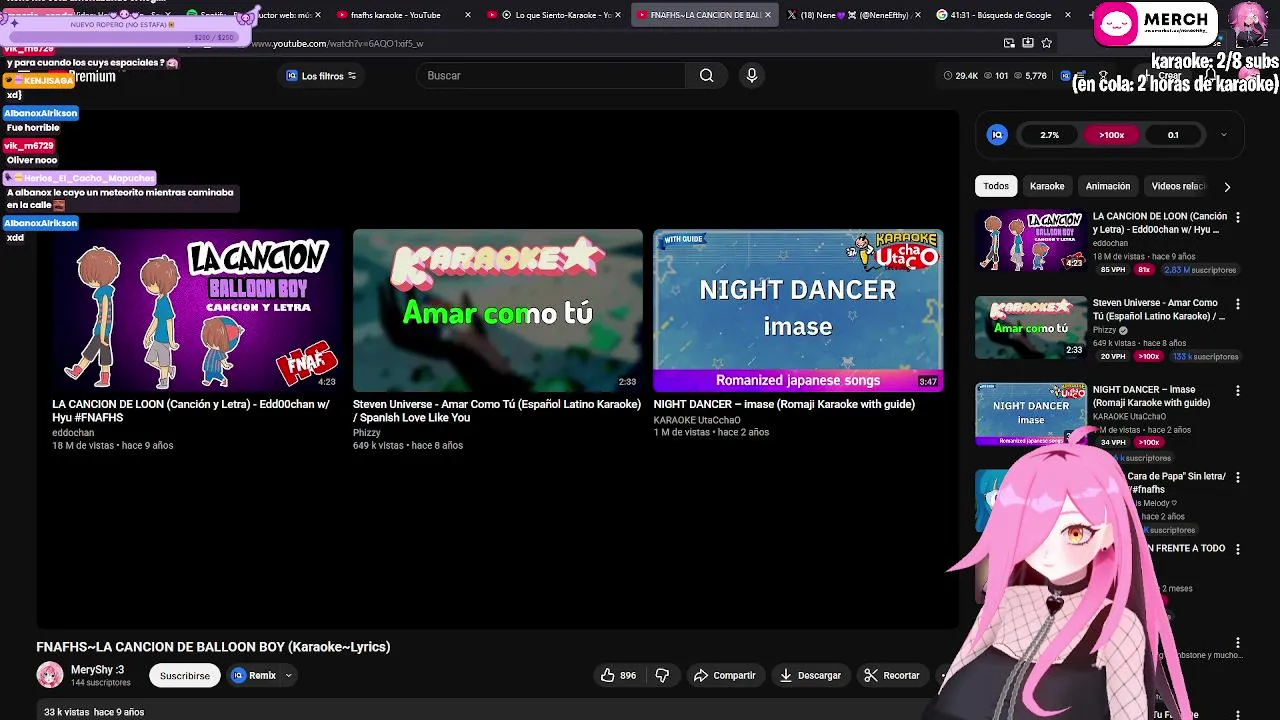Viewport: 1280px width, 720px height.
Task: Click eddochan channel name under end-screen video
Action: click(73, 433)
